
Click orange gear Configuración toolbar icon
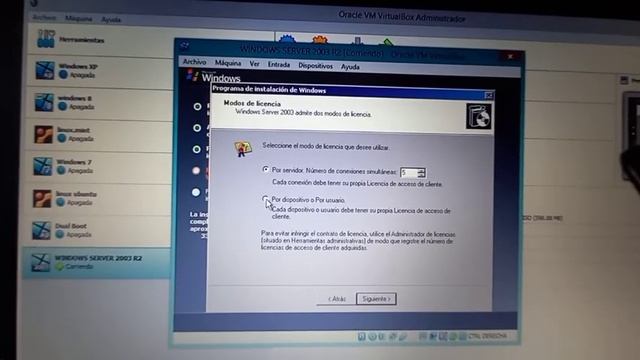pyautogui.click(x=320, y=40)
